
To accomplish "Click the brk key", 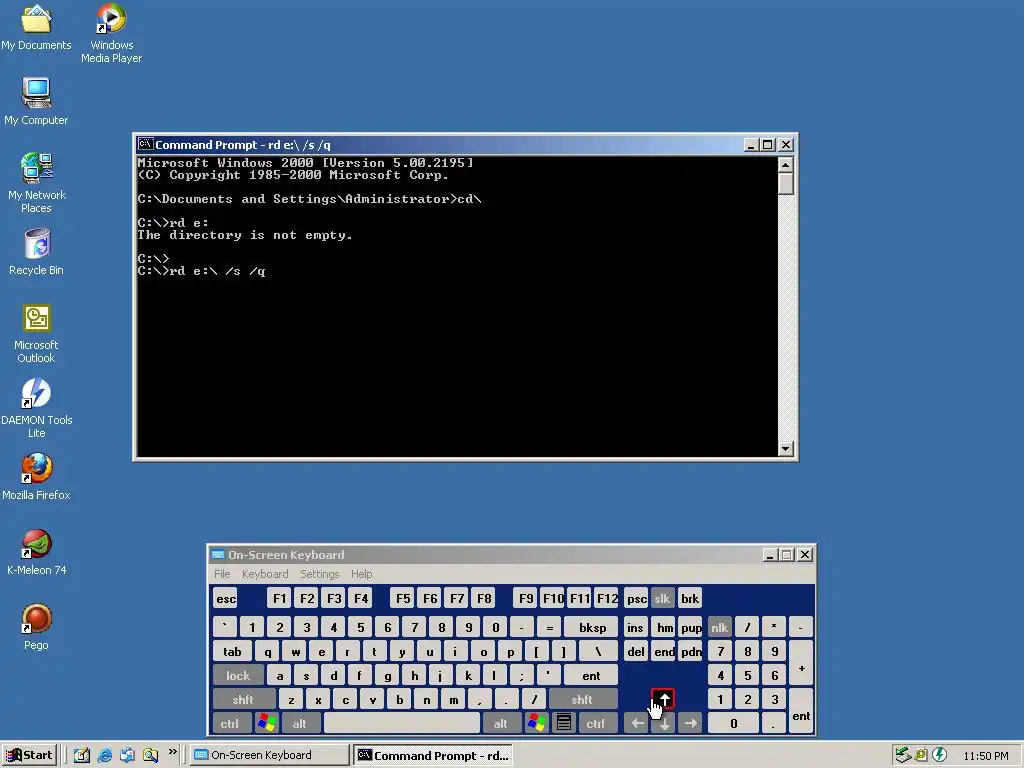I will point(690,598).
